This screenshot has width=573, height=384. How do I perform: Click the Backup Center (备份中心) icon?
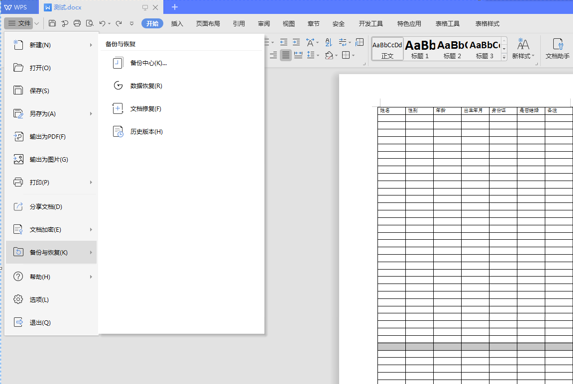pyautogui.click(x=118, y=63)
